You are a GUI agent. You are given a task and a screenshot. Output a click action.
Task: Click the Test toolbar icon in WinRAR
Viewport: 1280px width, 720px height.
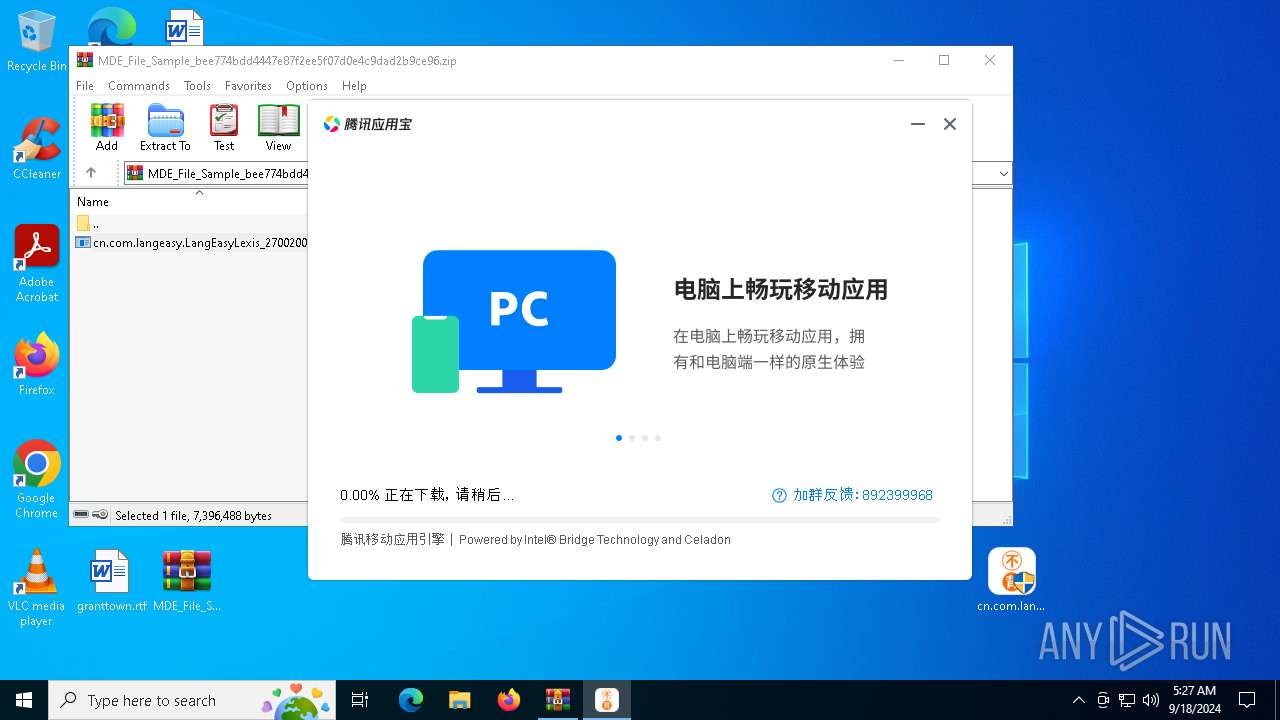[x=224, y=127]
